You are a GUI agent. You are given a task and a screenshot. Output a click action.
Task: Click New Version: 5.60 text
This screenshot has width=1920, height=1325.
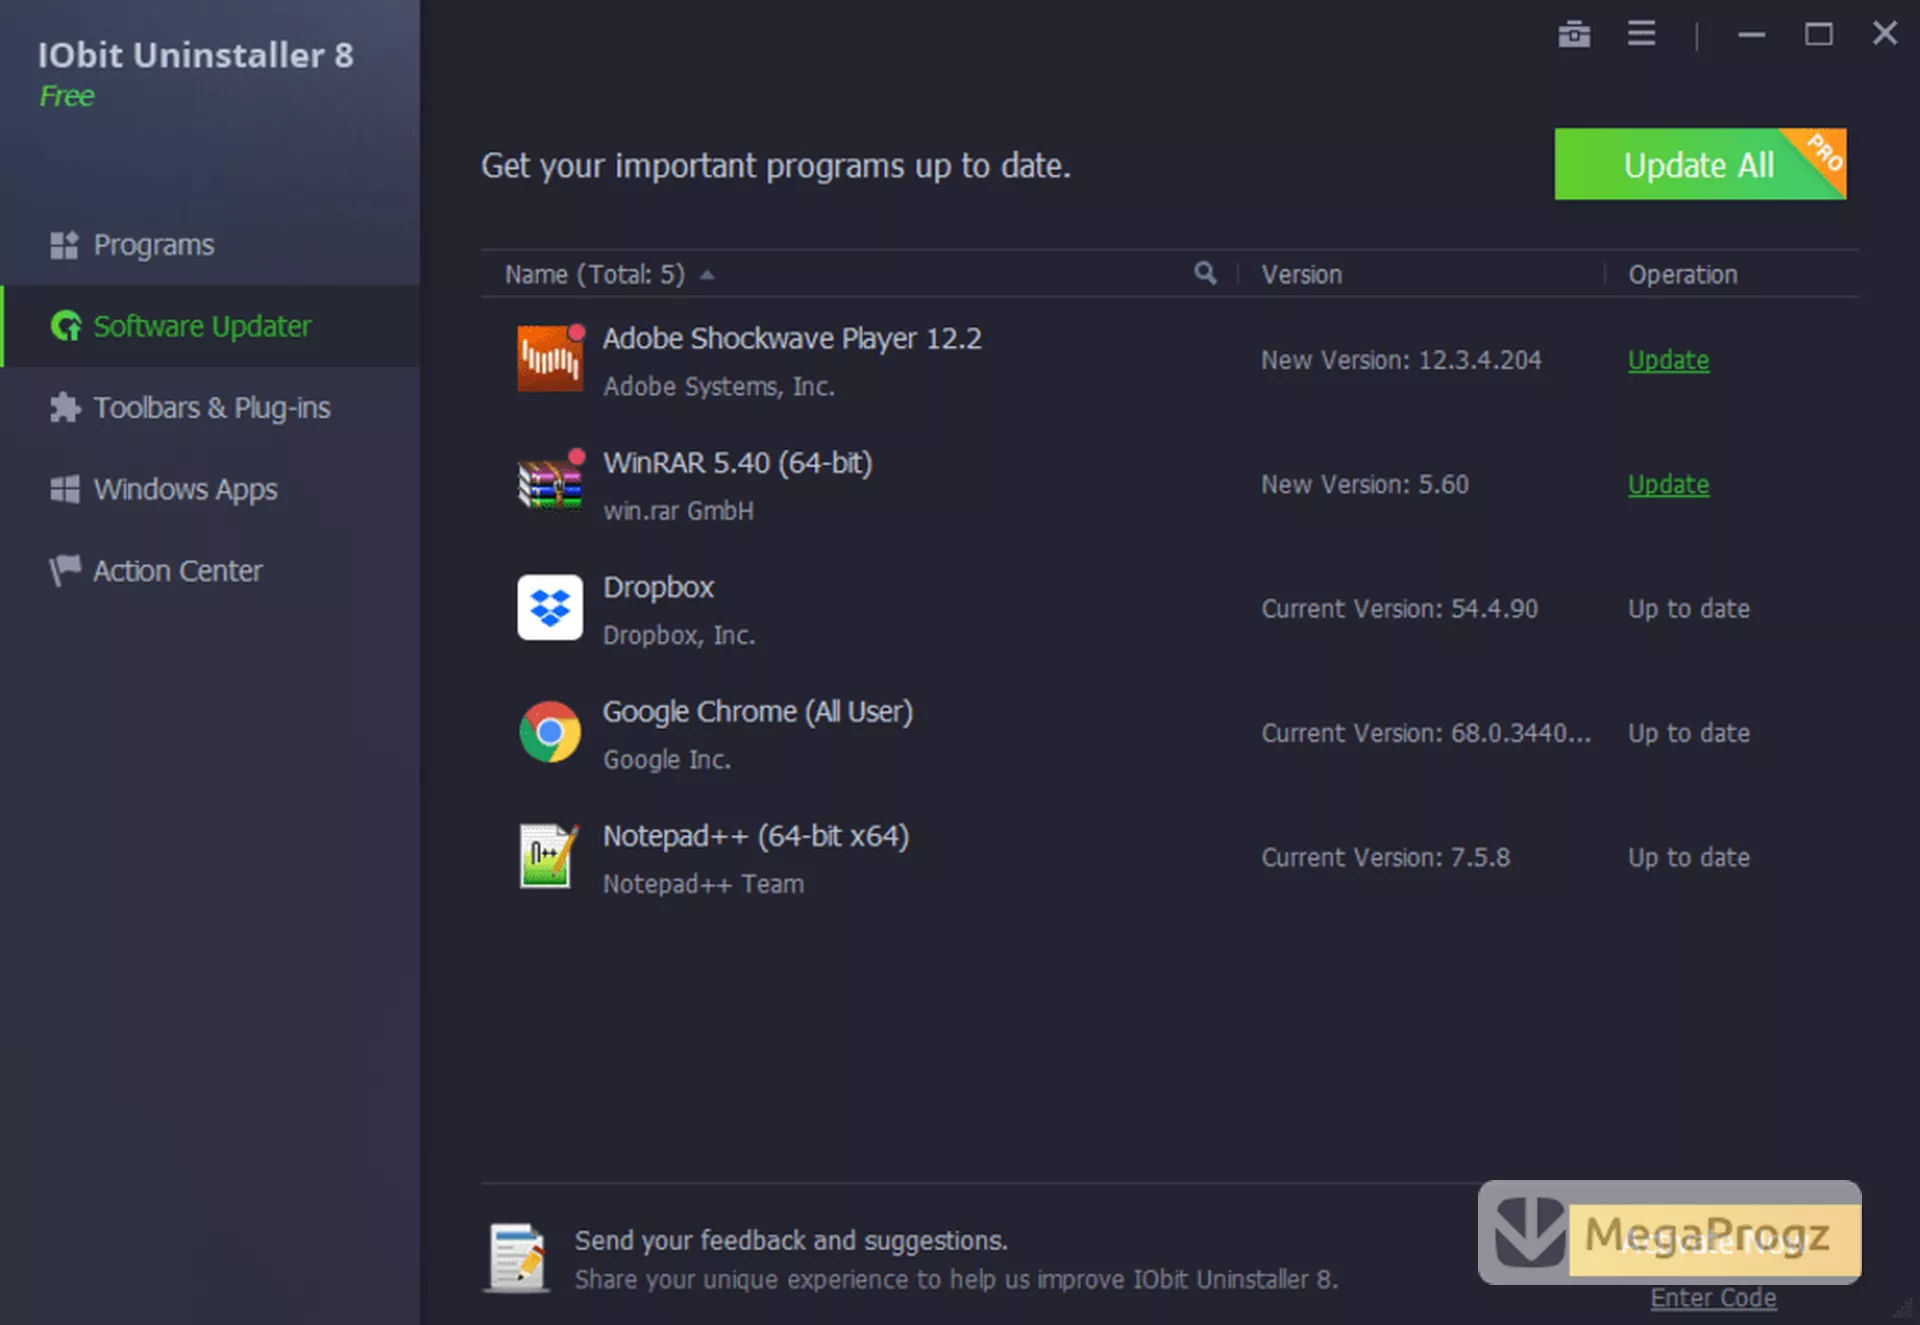[1364, 484]
